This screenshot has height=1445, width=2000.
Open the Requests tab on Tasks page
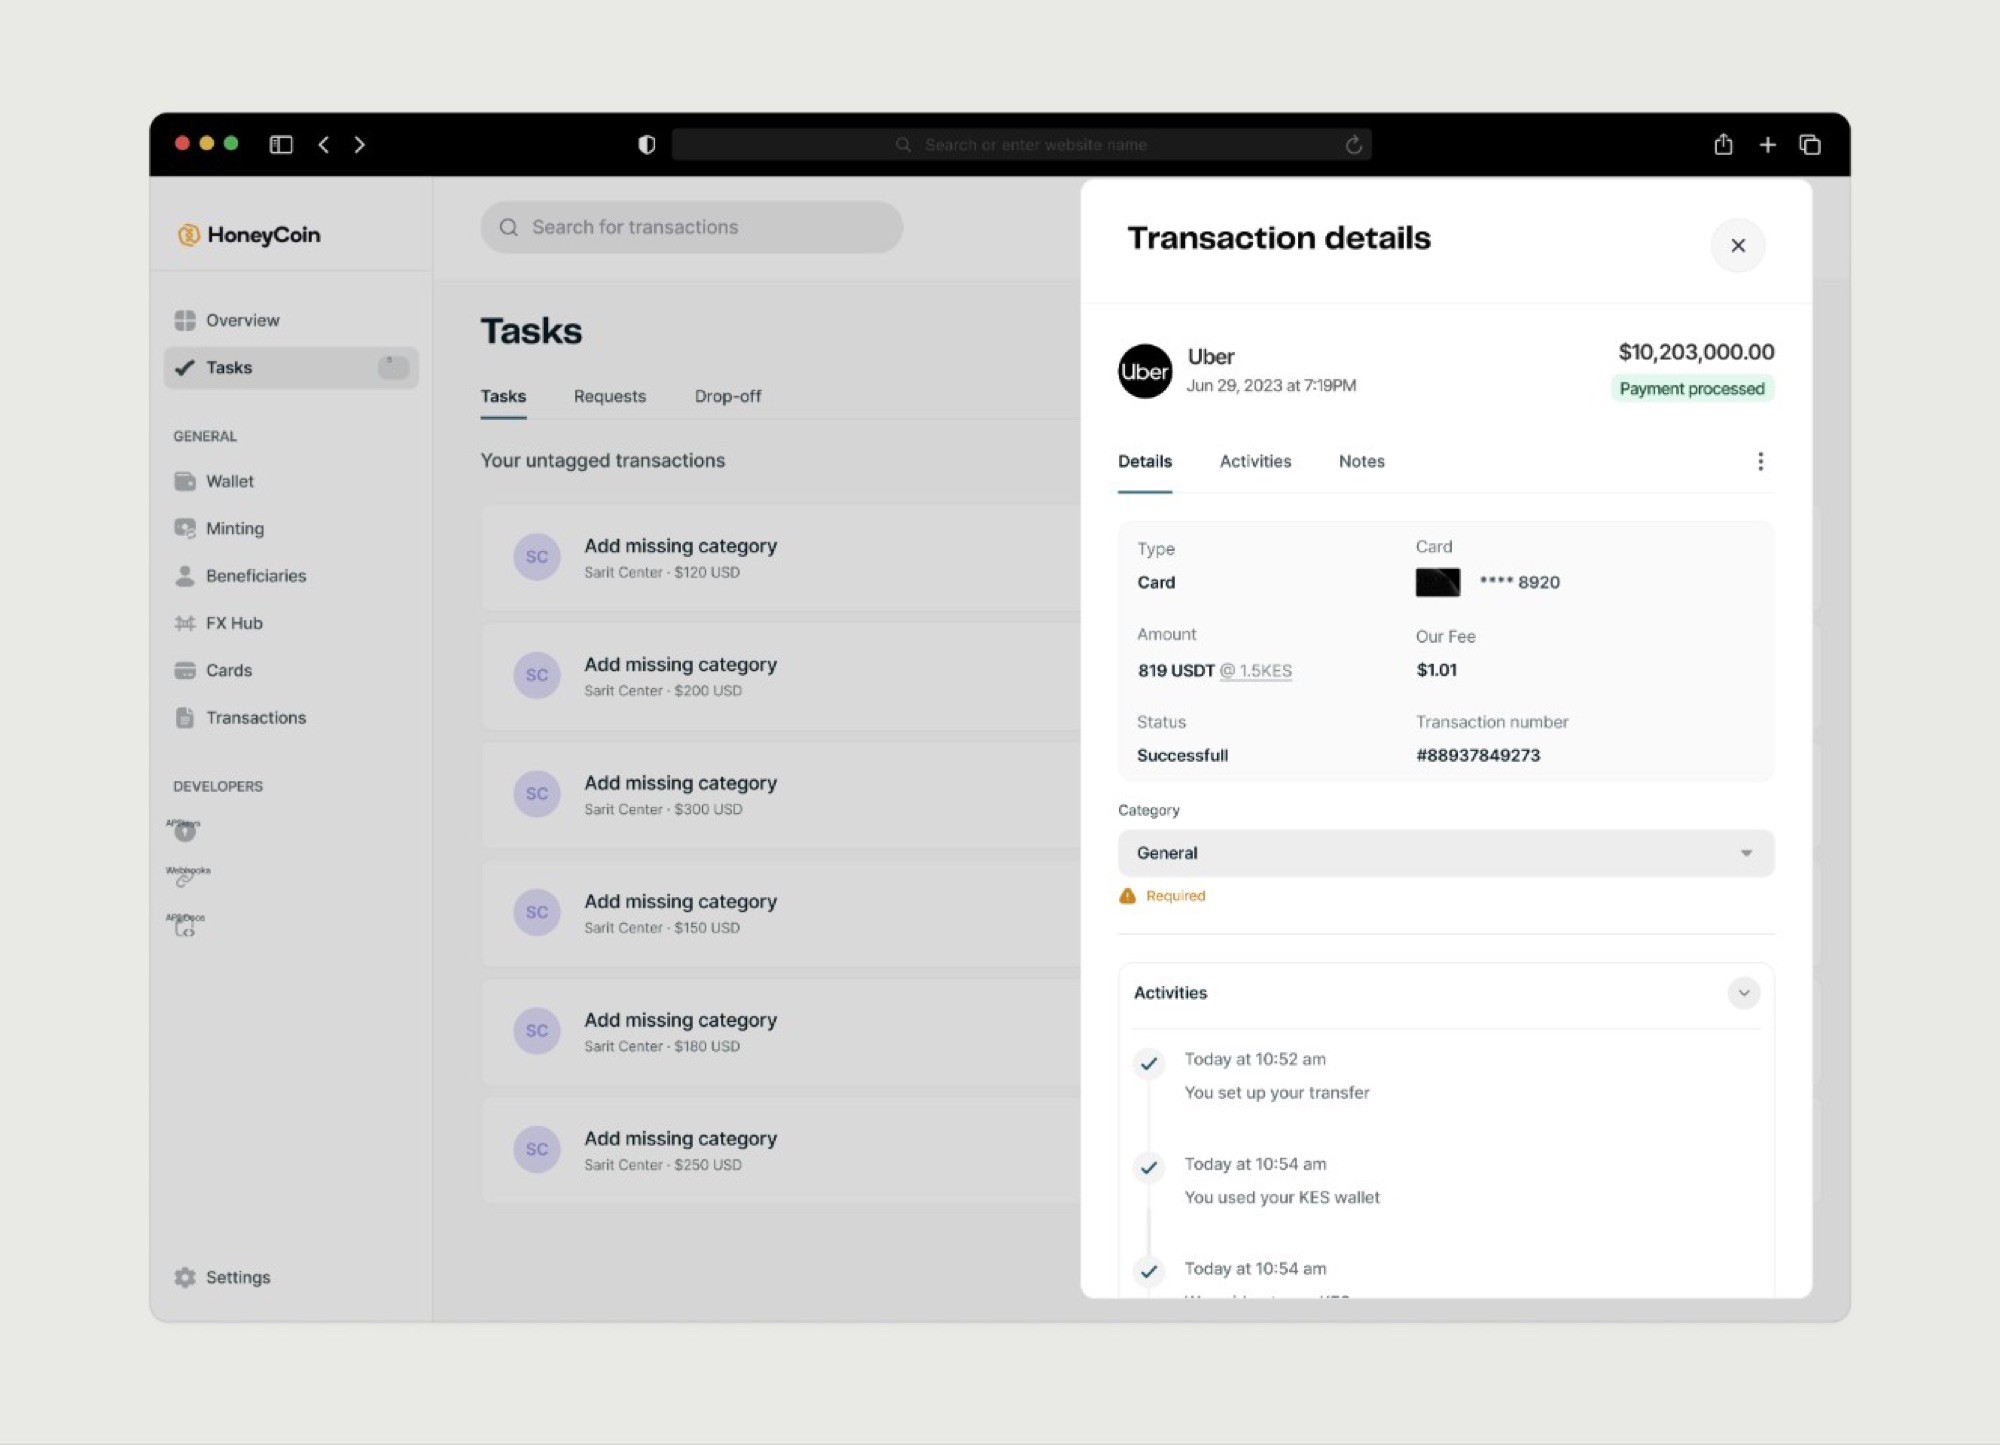click(610, 396)
